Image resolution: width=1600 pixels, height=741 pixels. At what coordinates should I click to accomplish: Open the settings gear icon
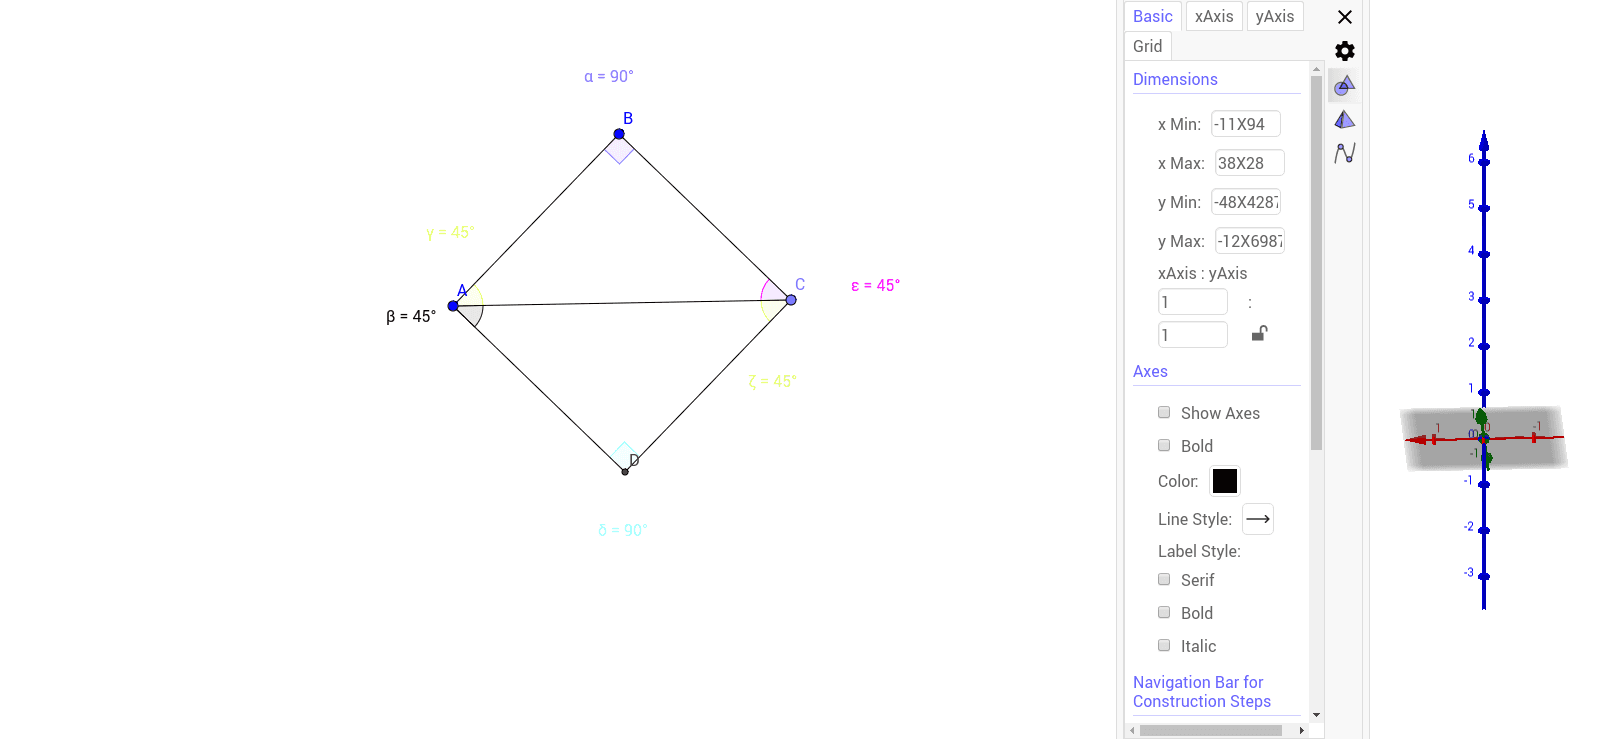(1345, 51)
